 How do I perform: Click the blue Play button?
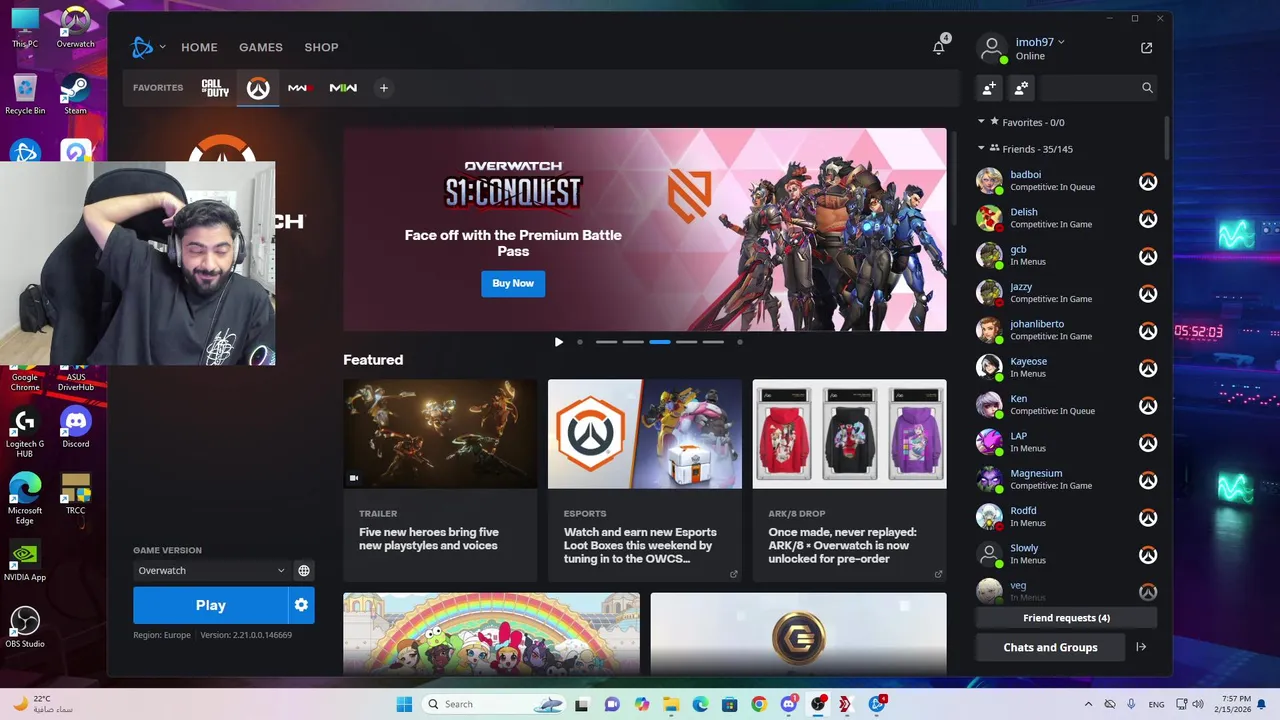(210, 605)
